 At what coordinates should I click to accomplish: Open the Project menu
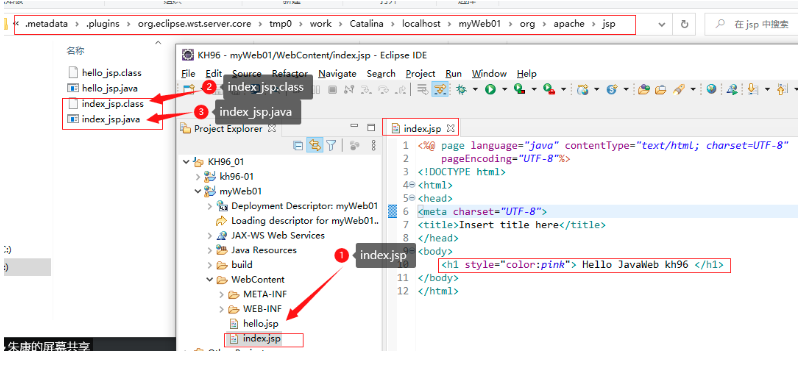click(420, 74)
